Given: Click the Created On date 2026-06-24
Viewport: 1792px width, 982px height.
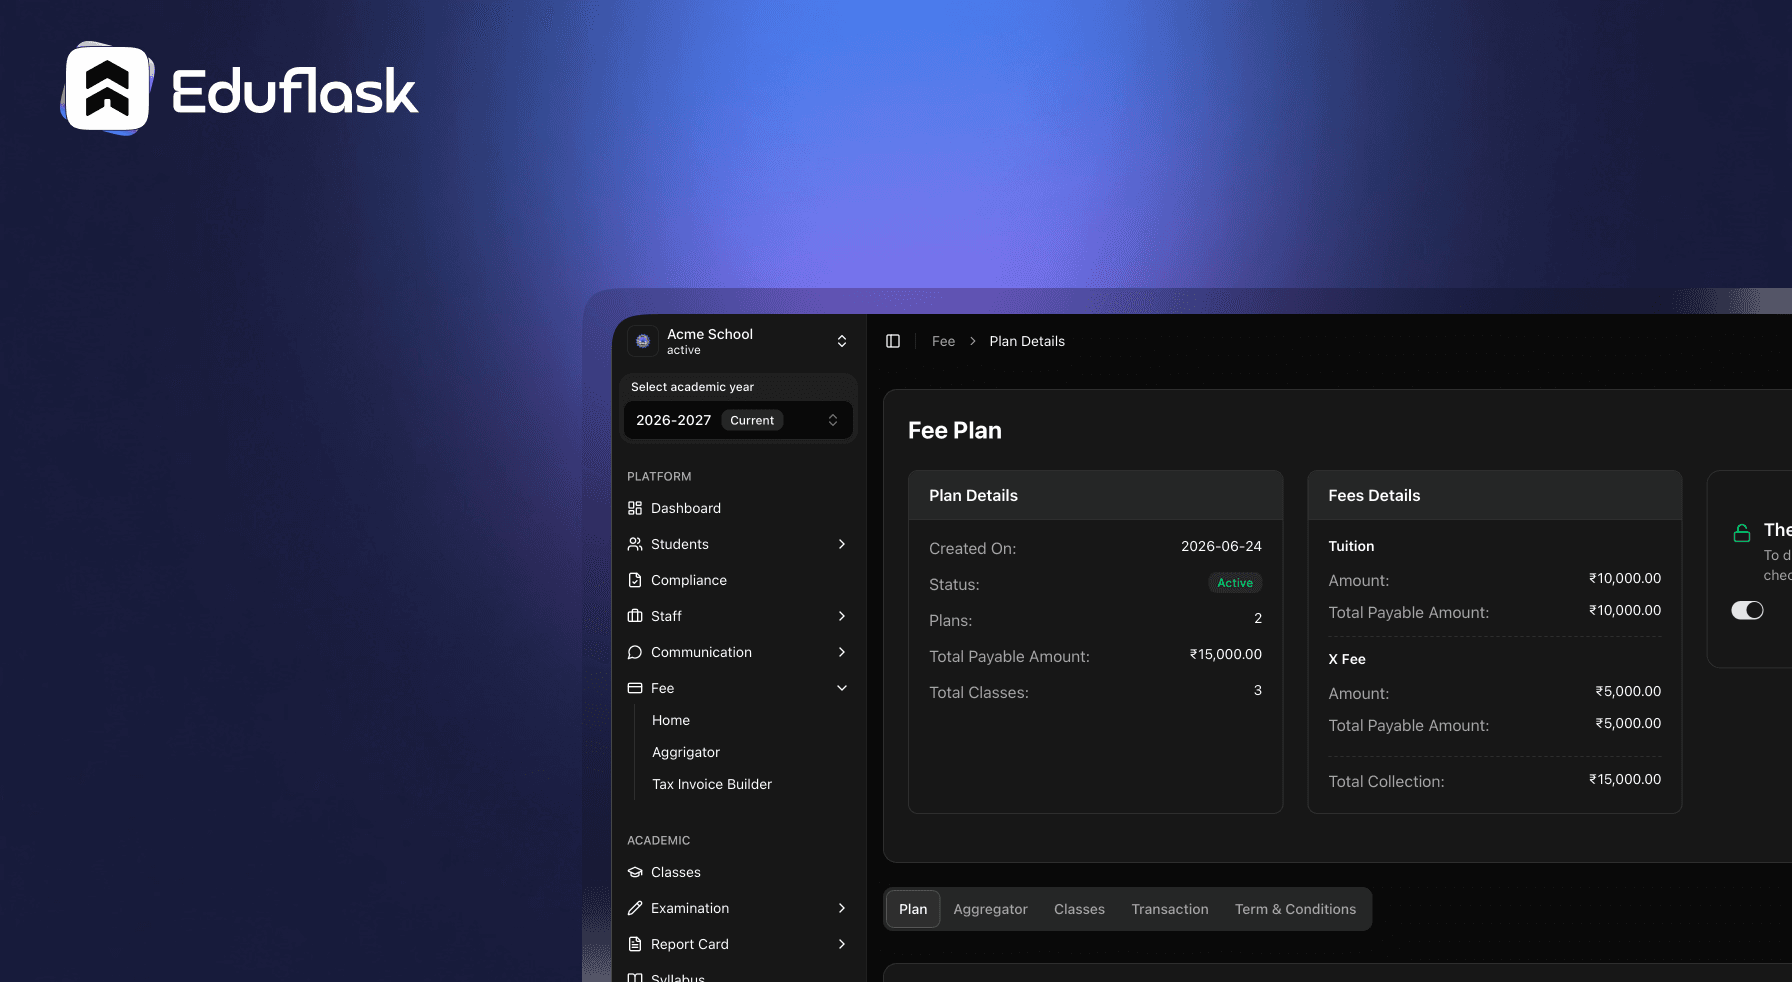Looking at the screenshot, I should [x=1221, y=546].
